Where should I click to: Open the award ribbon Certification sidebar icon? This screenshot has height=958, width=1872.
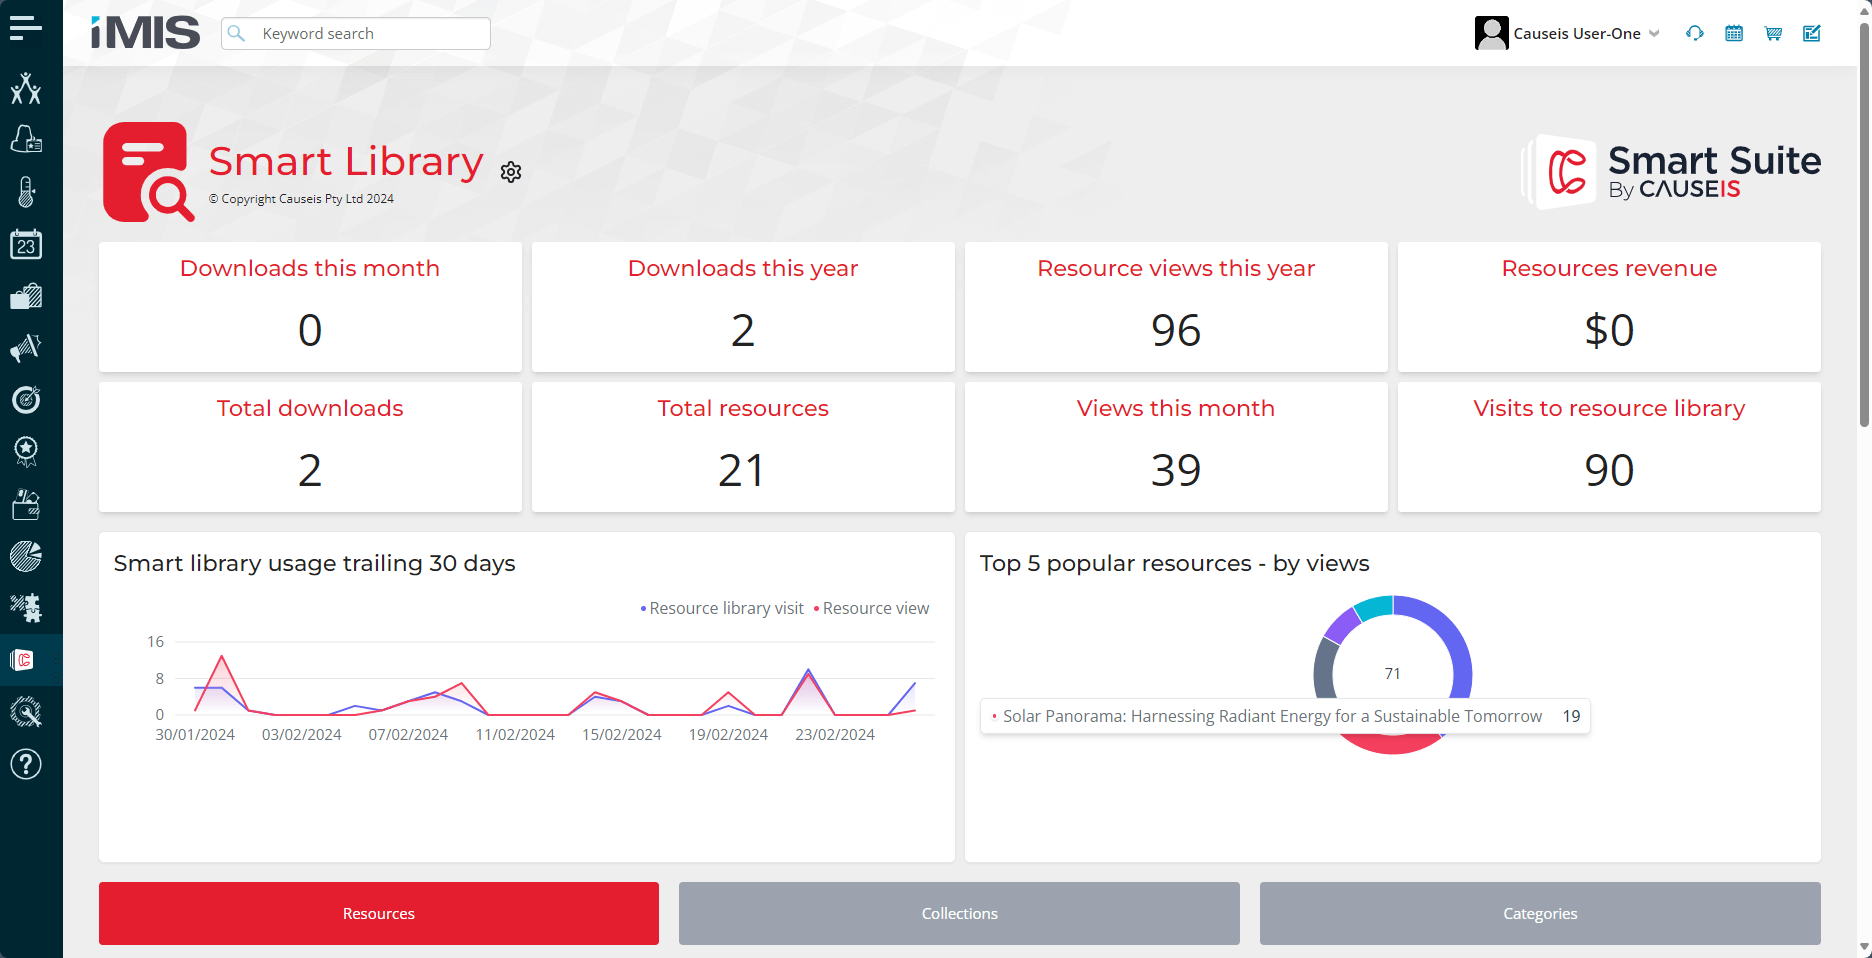[26, 452]
